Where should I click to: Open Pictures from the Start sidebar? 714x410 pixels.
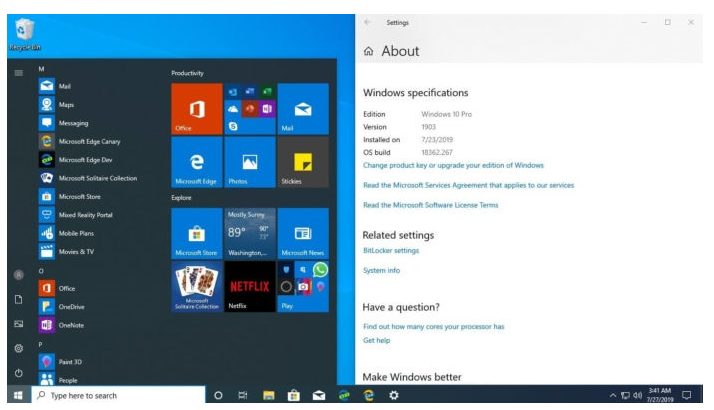point(19,324)
